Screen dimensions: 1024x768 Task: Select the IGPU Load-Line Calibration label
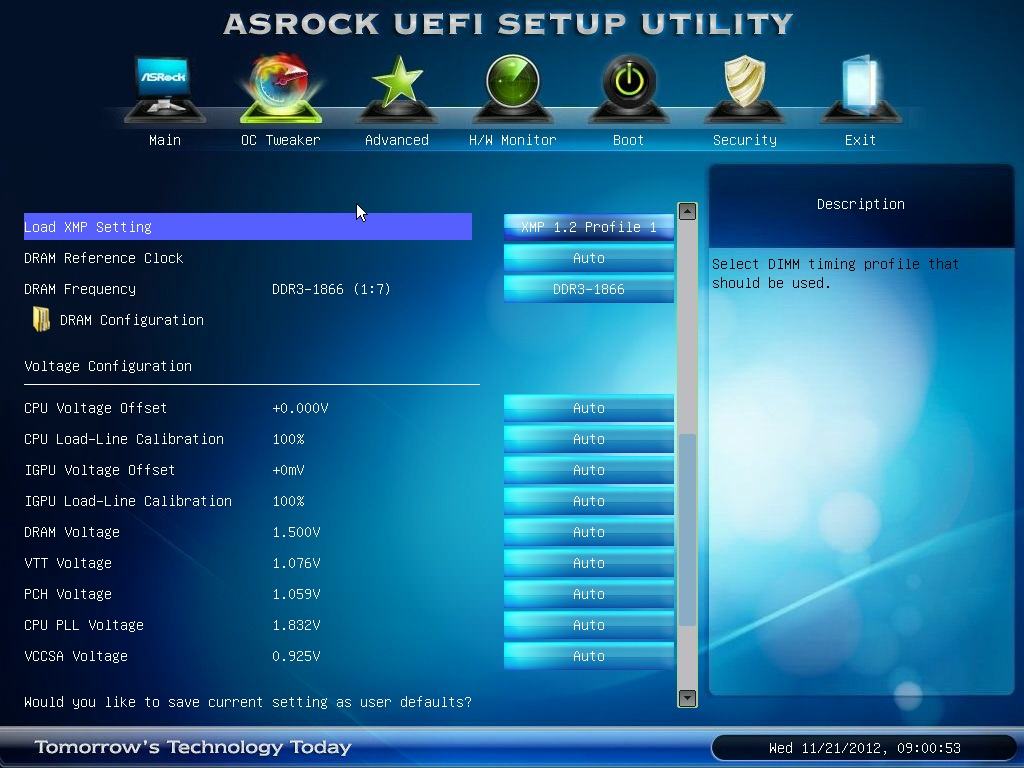pyautogui.click(x=128, y=501)
